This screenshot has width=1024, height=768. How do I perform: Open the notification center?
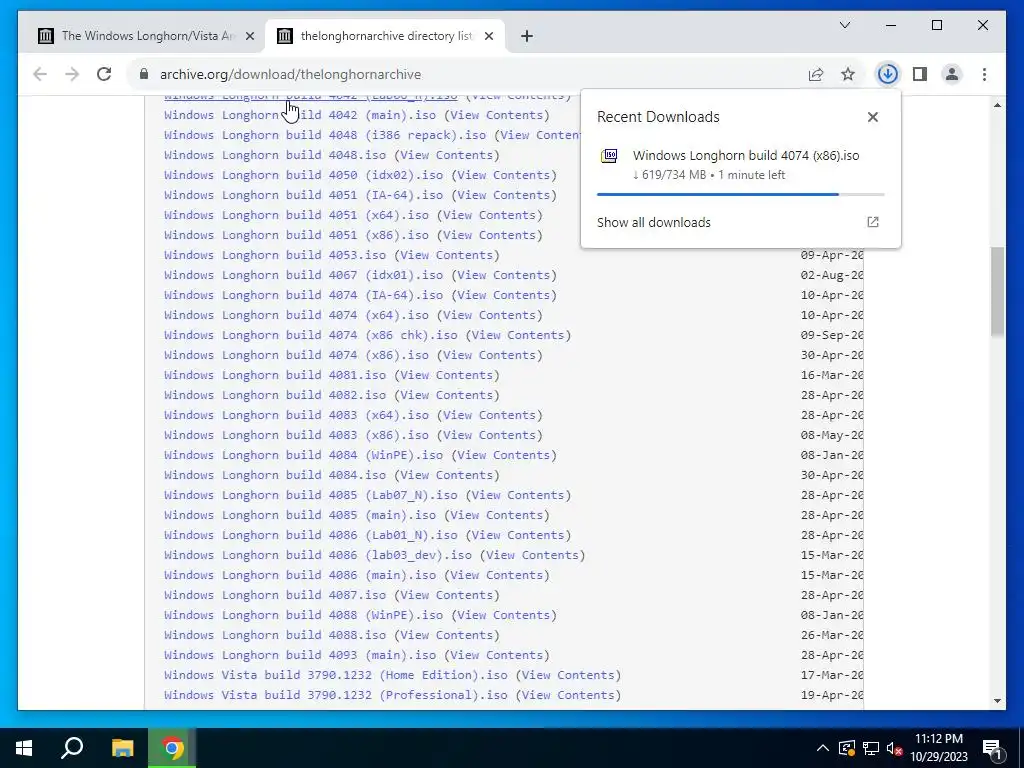[x=992, y=748]
